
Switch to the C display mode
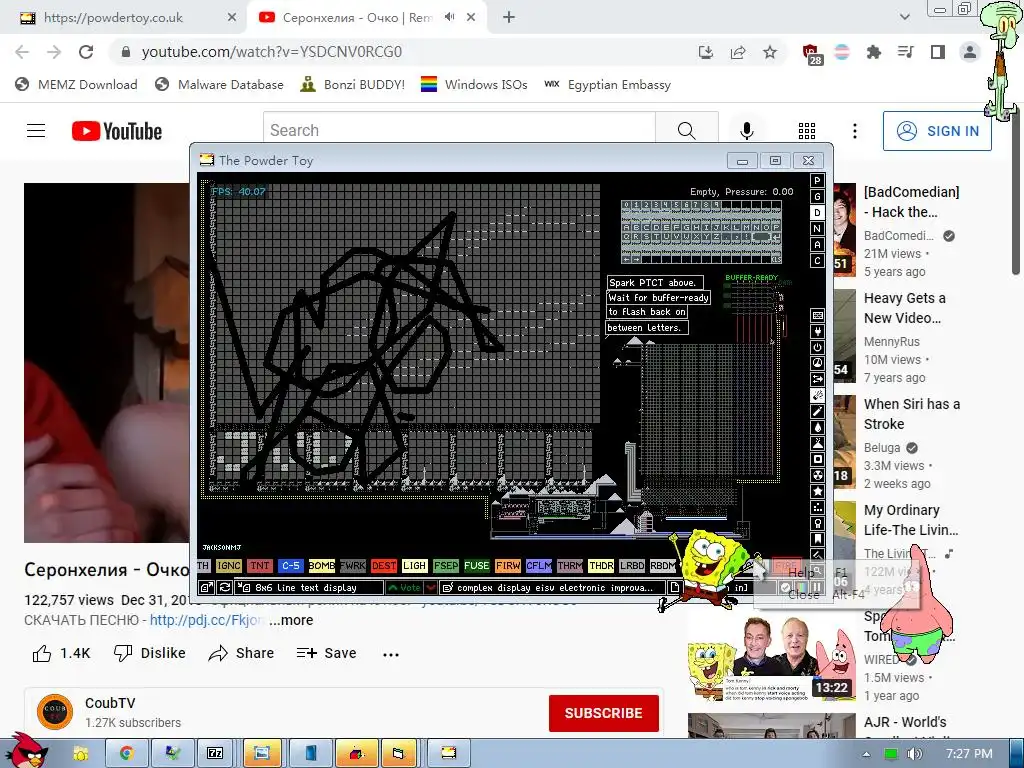[x=817, y=261]
